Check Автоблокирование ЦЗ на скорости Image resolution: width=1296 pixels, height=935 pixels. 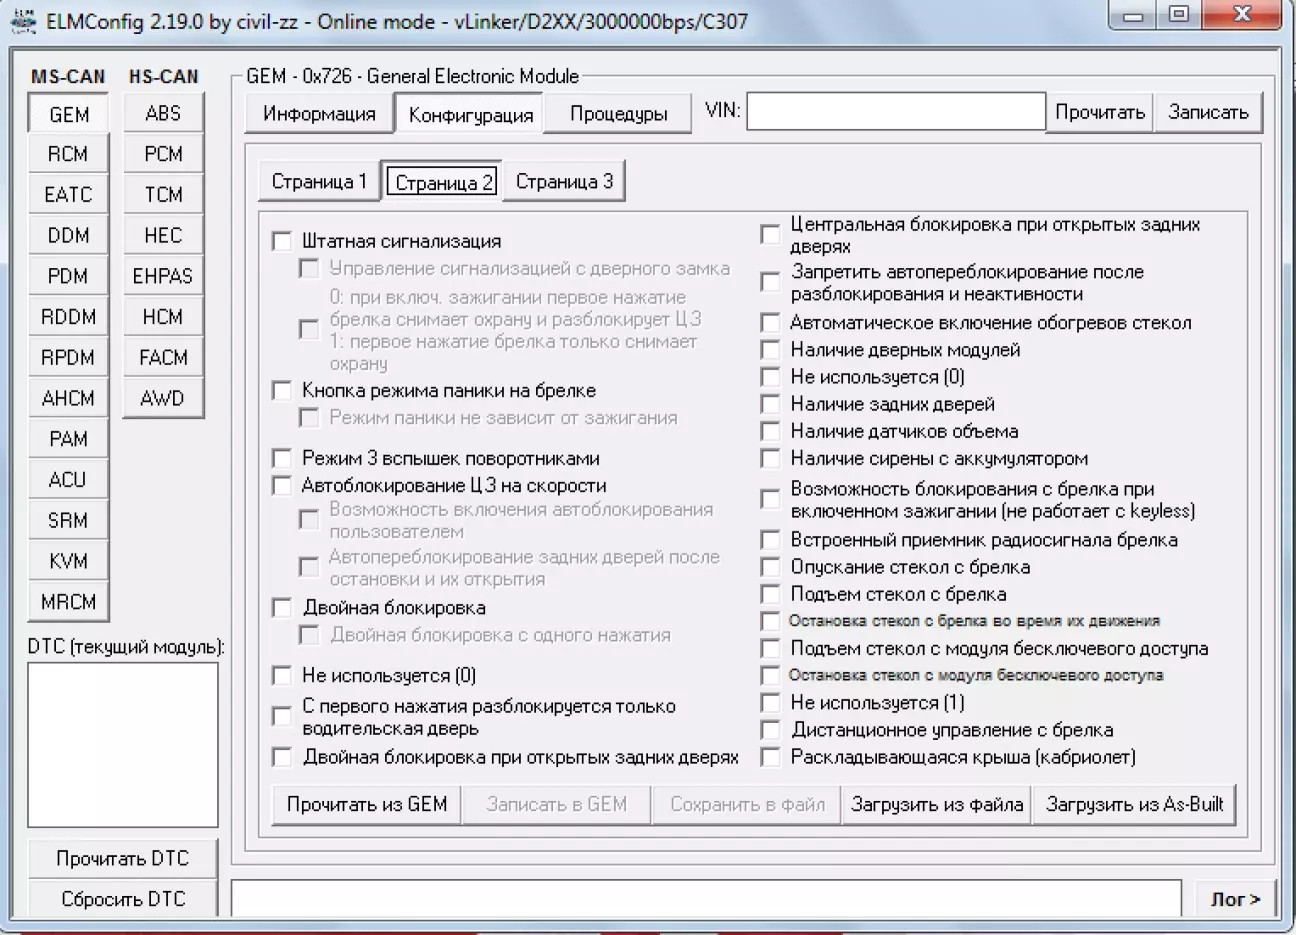pos(283,486)
